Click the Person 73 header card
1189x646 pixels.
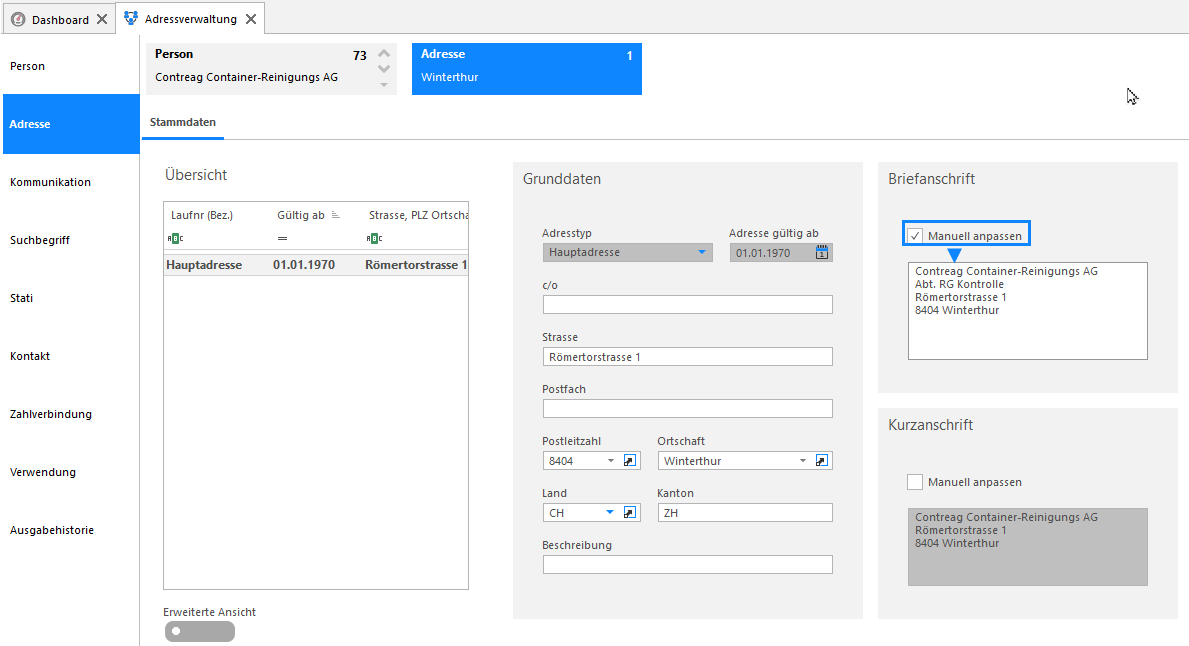tap(271, 68)
